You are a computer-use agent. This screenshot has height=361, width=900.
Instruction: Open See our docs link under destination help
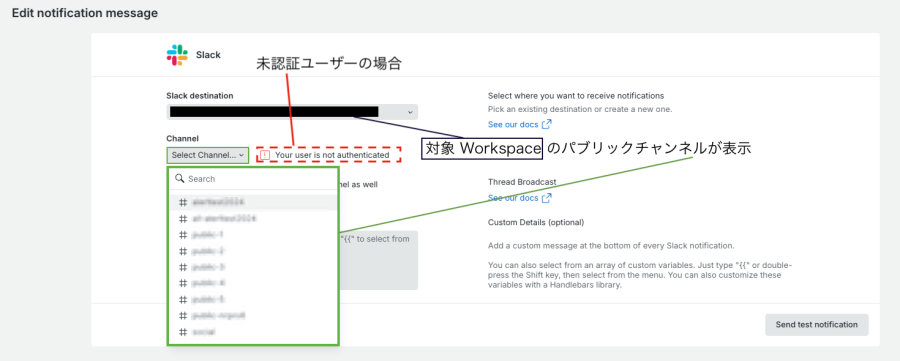click(x=519, y=124)
